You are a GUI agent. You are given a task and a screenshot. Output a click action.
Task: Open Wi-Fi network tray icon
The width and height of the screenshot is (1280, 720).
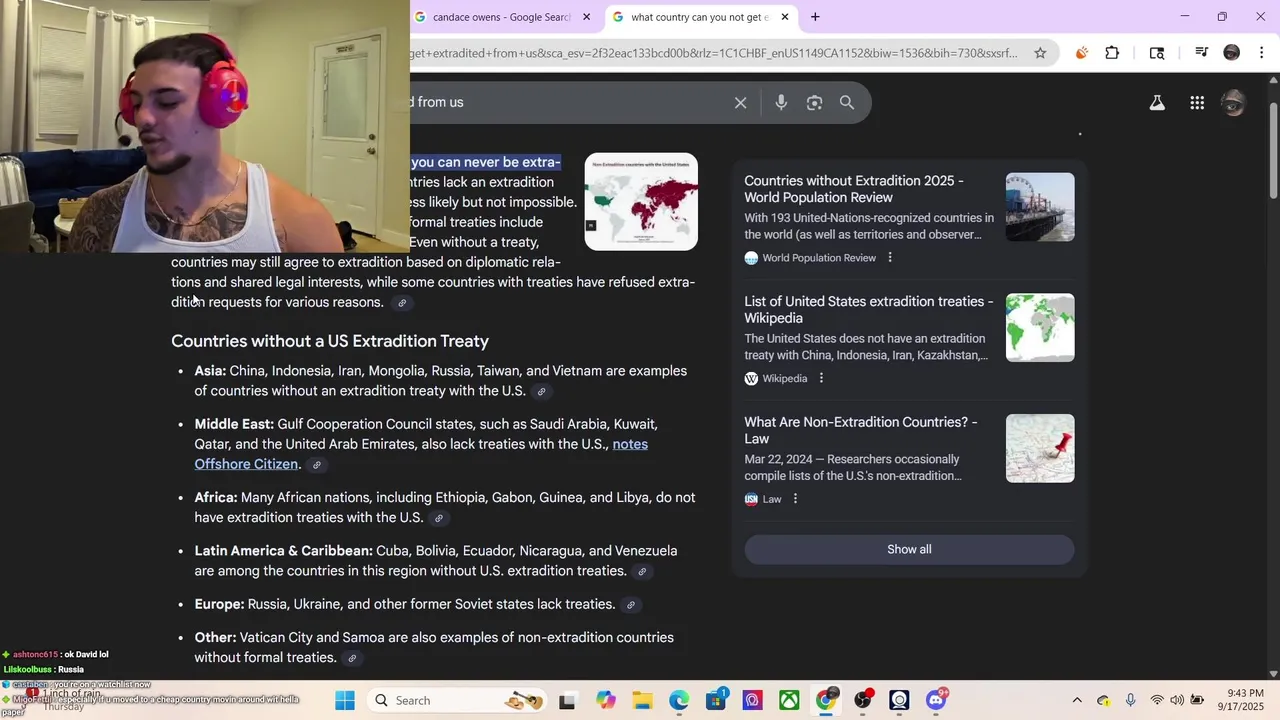(1157, 700)
